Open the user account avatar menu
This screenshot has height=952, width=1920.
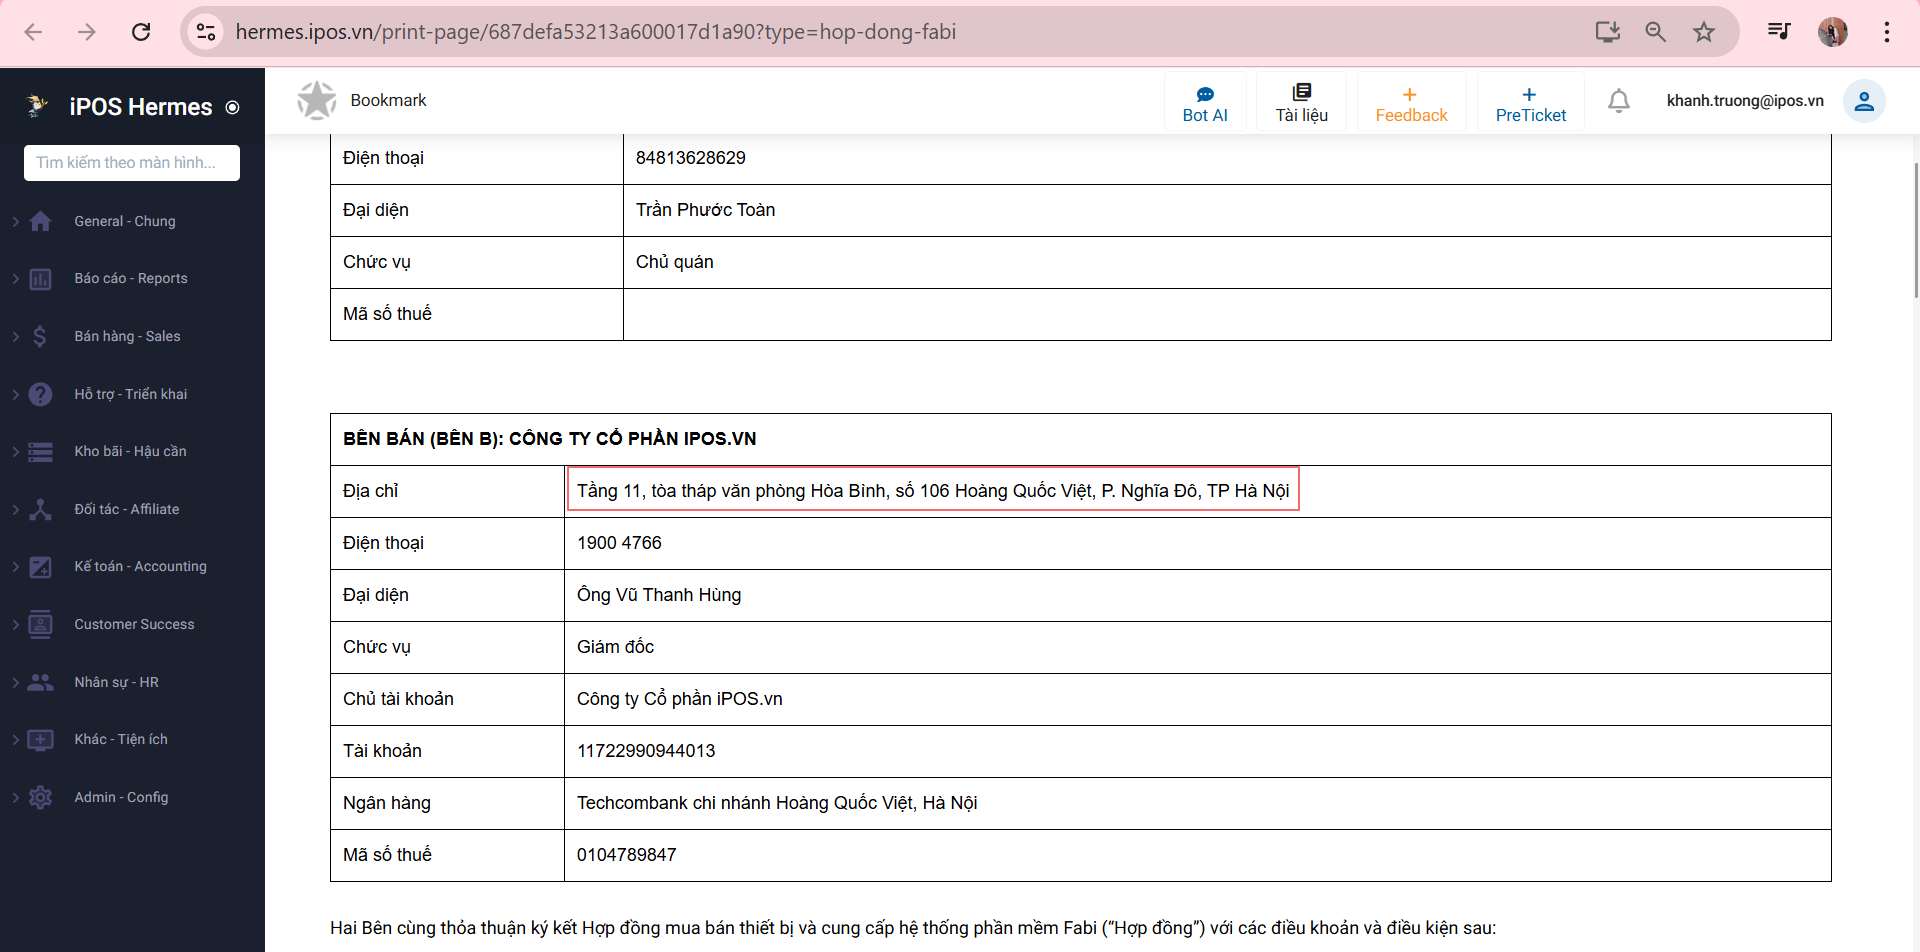pyautogui.click(x=1864, y=101)
